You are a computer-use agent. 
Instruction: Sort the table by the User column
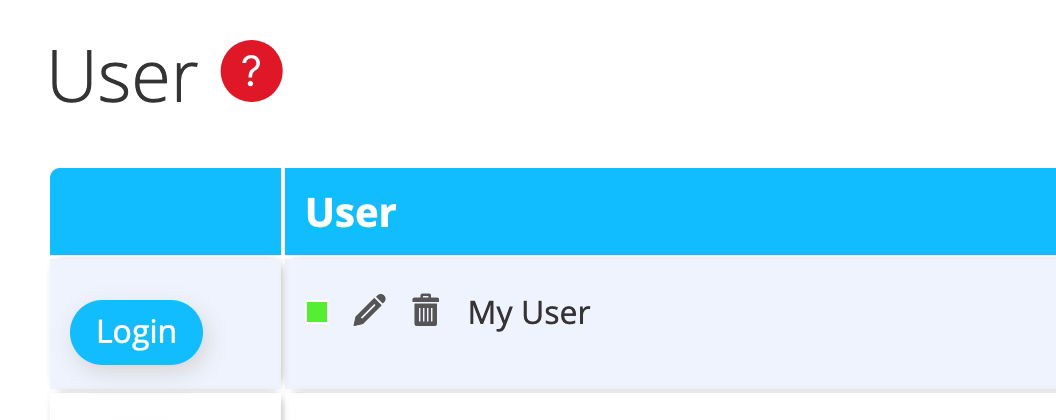pos(351,212)
